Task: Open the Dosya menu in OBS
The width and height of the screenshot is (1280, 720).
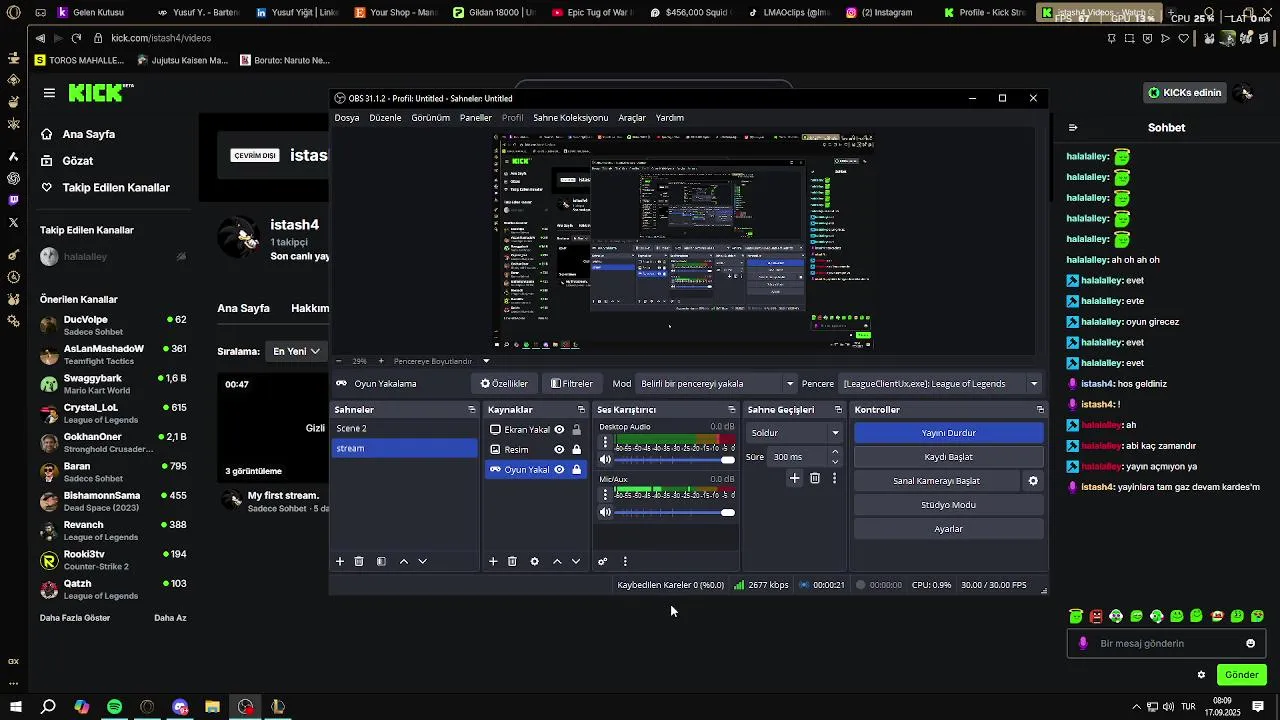Action: click(x=347, y=118)
